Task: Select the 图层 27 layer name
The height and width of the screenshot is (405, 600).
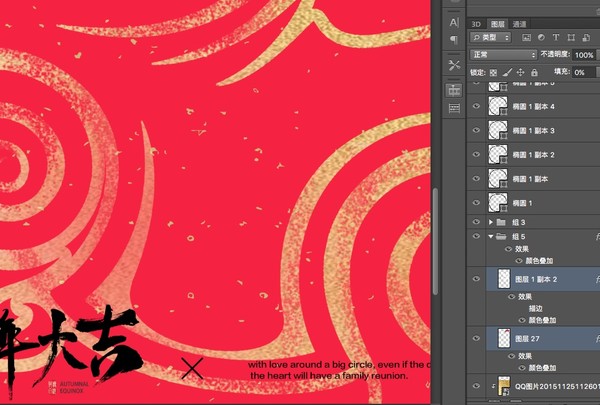Action: (x=527, y=339)
